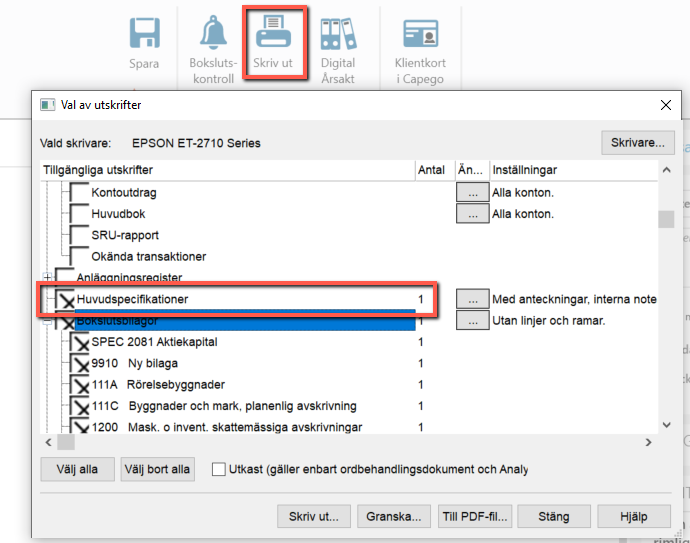This screenshot has height=543, width=690.
Task: Click the vertical scrollbar thumb
Action: pyautogui.click(x=666, y=219)
